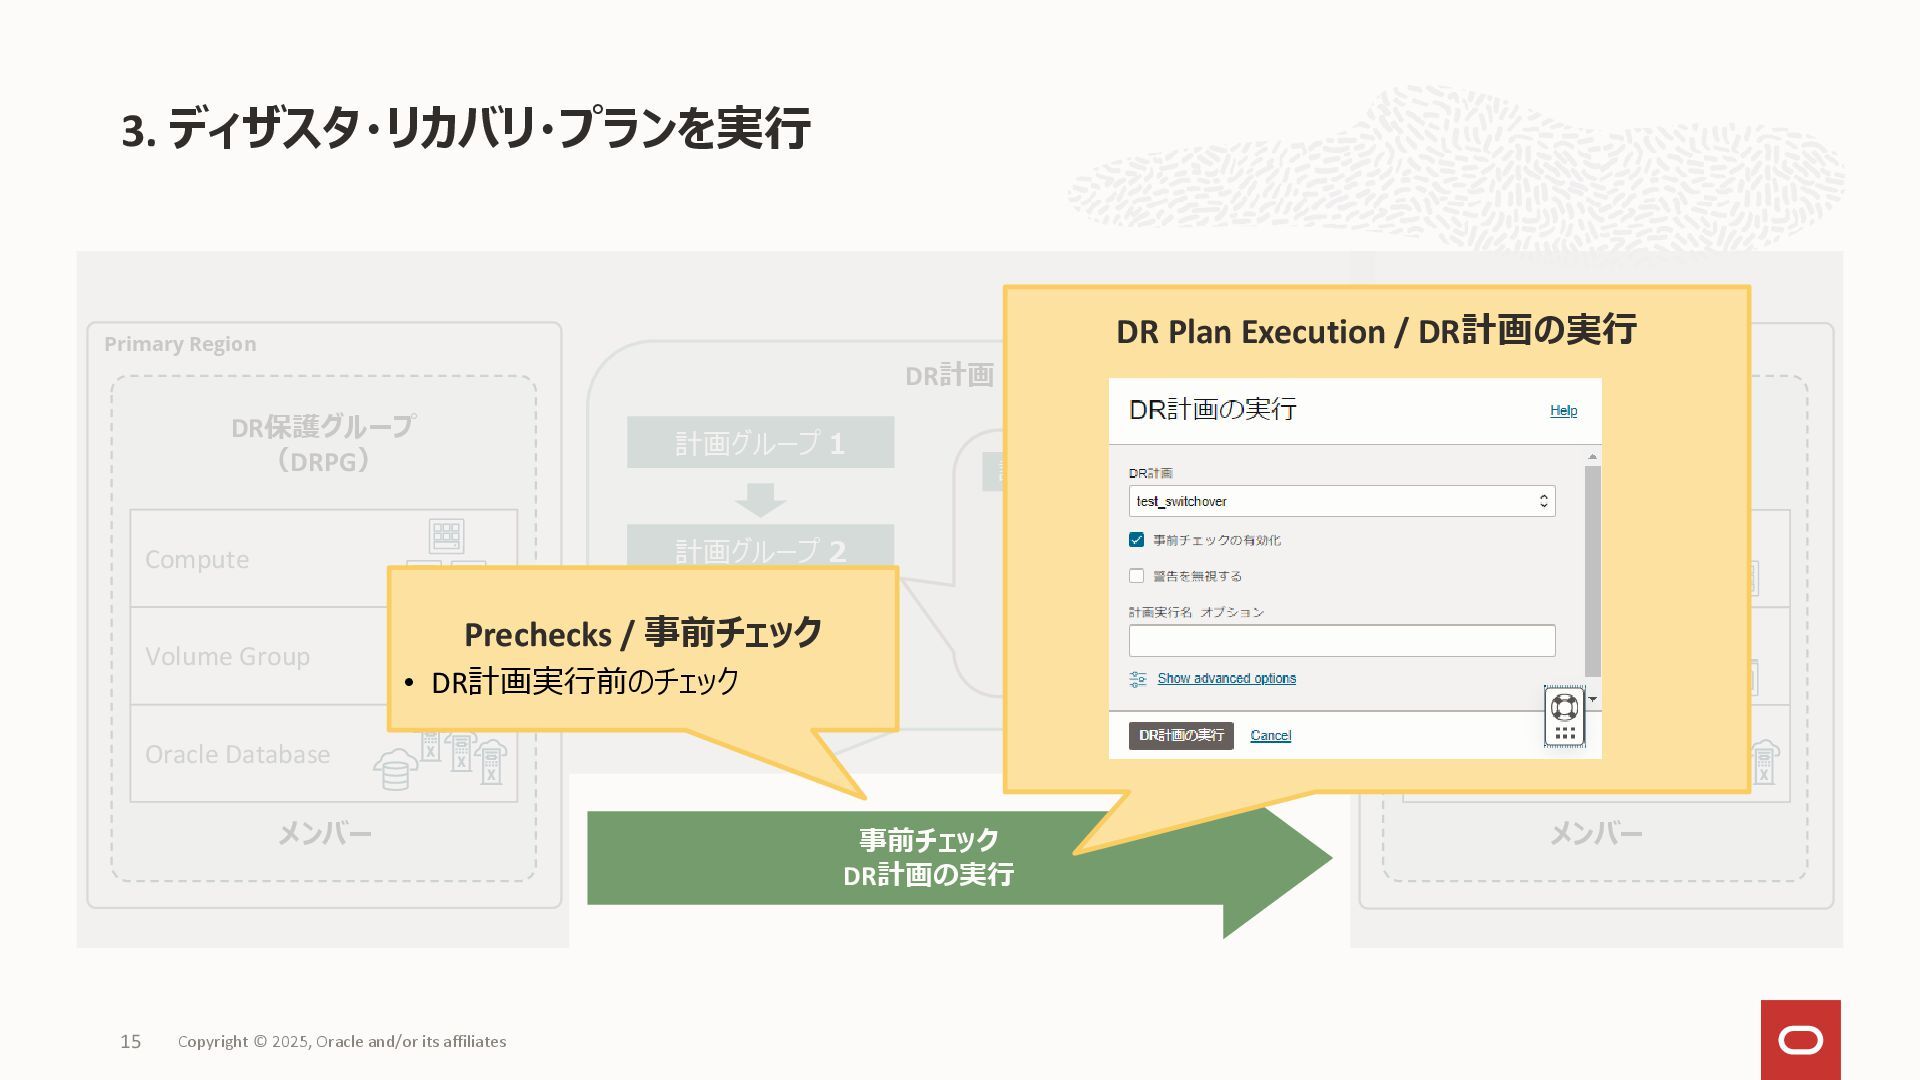Click the advanced options sliders icon
The image size is (1920, 1080).
click(x=1137, y=679)
